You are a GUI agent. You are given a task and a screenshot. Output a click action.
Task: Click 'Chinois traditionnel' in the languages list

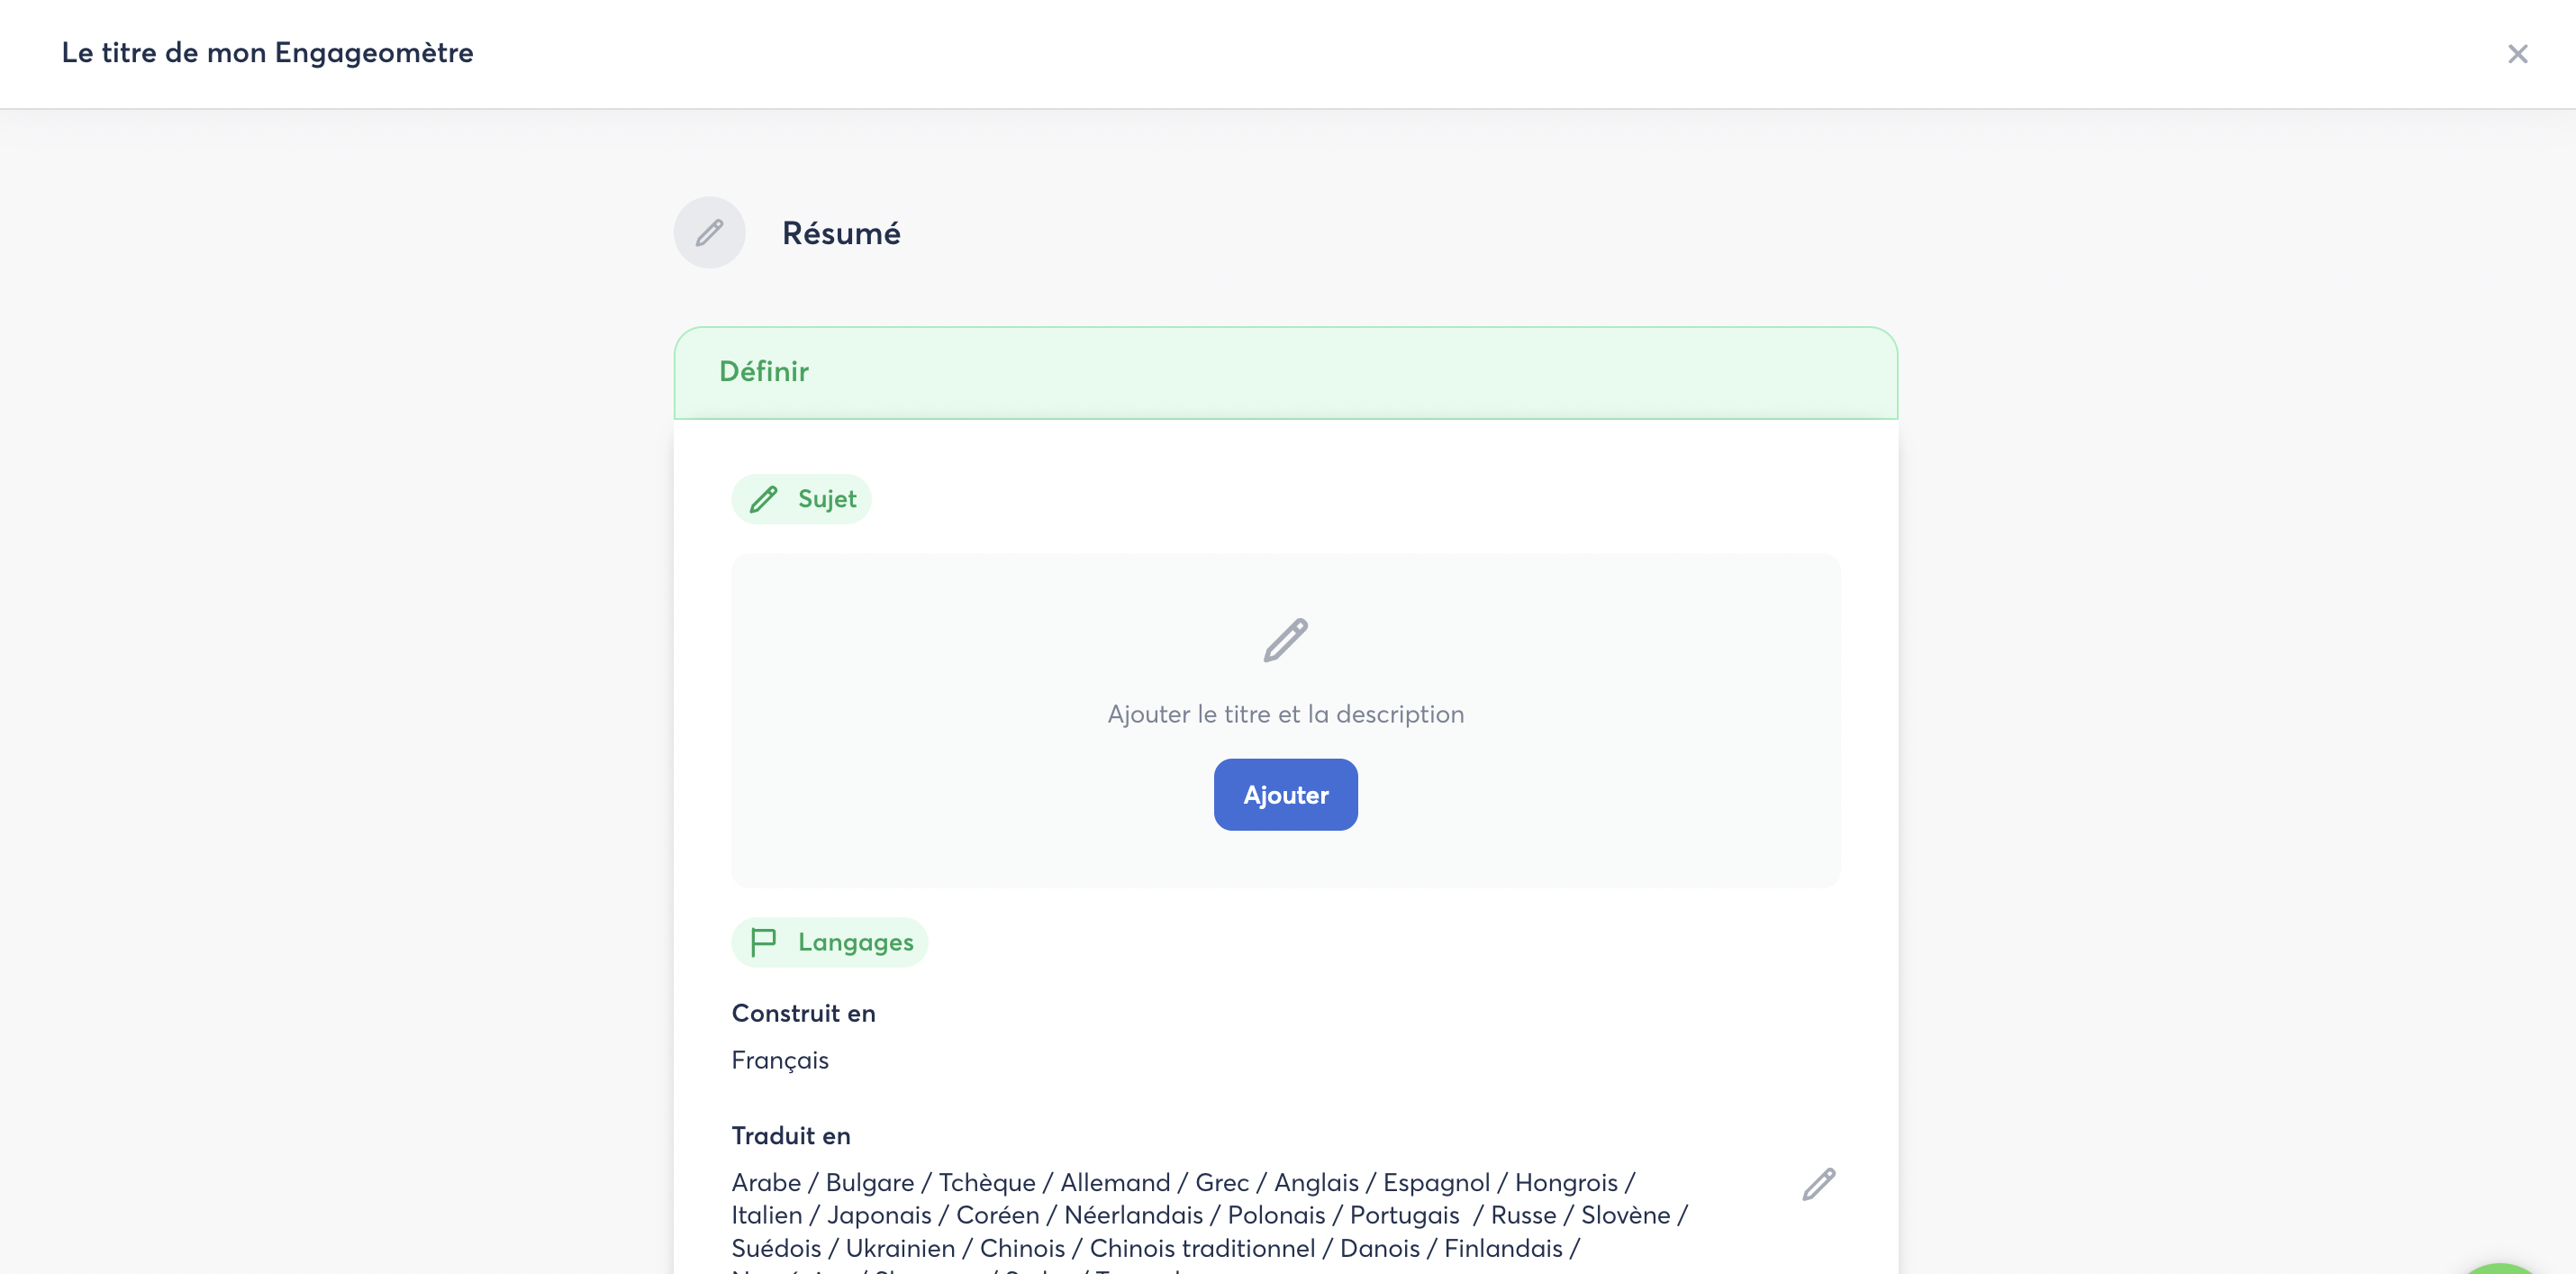pos(1202,1248)
